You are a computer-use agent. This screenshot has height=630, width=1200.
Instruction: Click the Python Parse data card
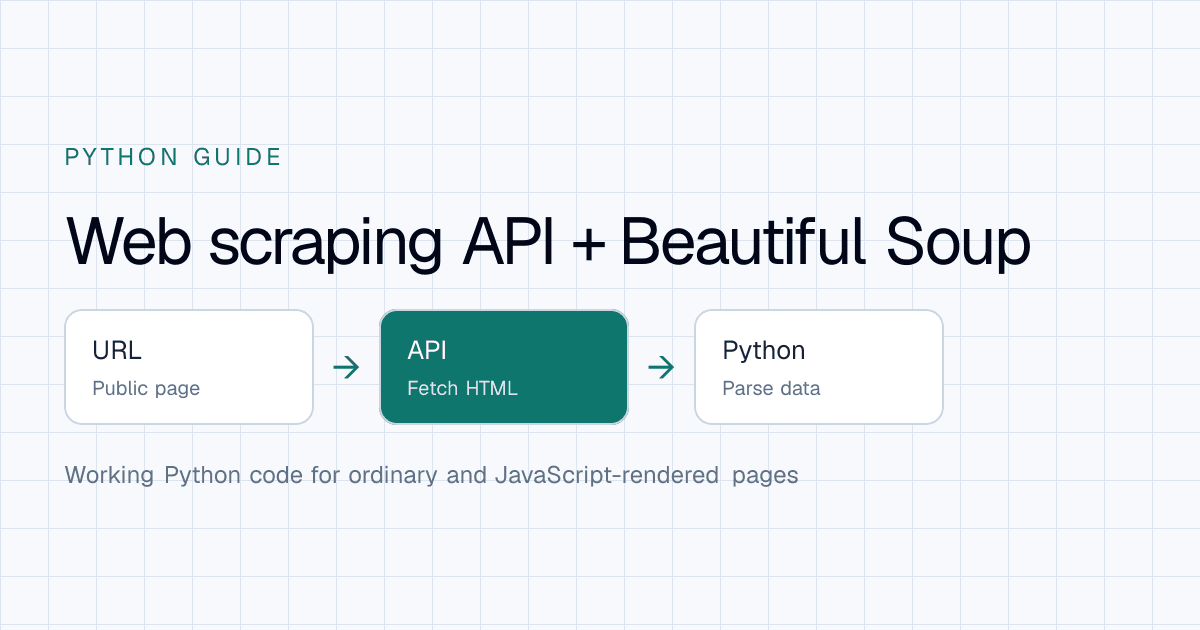pyautogui.click(x=819, y=367)
